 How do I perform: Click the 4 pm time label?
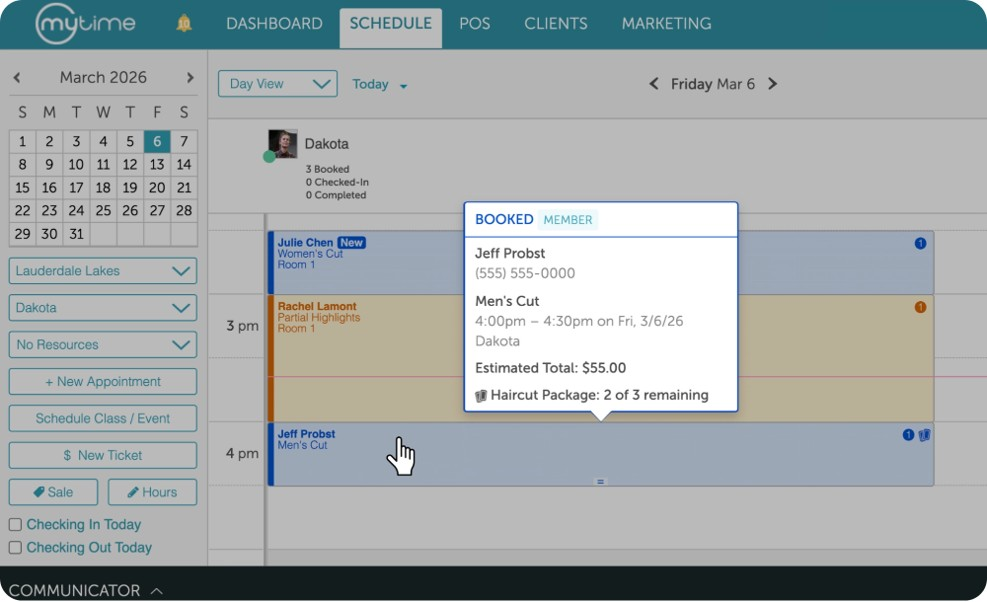pos(242,453)
